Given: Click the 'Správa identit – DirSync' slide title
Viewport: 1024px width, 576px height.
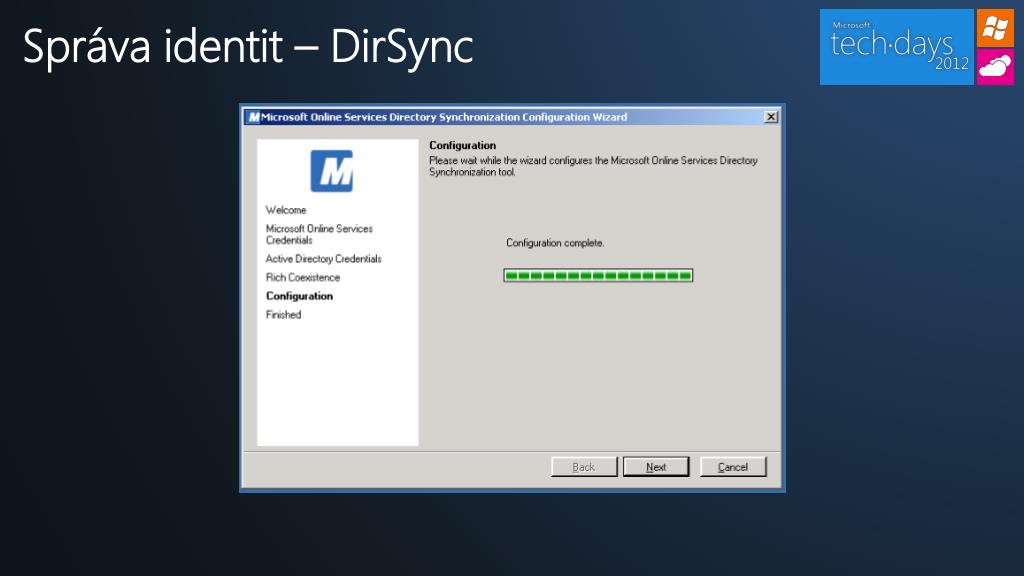Looking at the screenshot, I should [248, 47].
